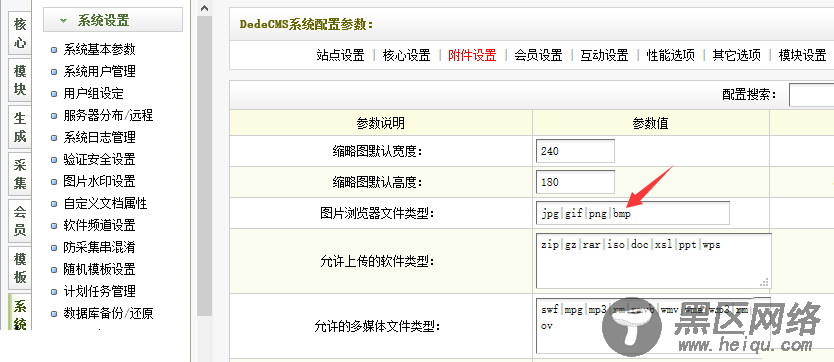
Task: Select the 系统 vertical tab
Action: tap(20, 313)
